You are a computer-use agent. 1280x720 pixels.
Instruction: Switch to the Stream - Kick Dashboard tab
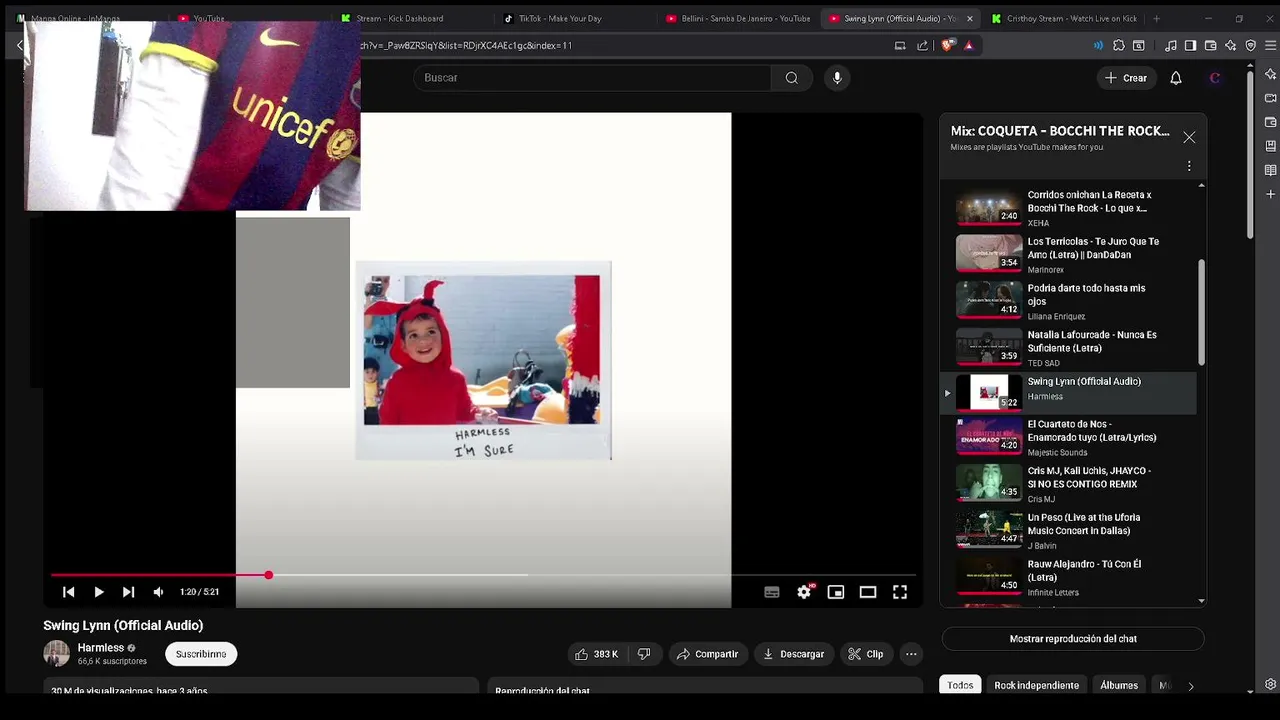point(400,18)
